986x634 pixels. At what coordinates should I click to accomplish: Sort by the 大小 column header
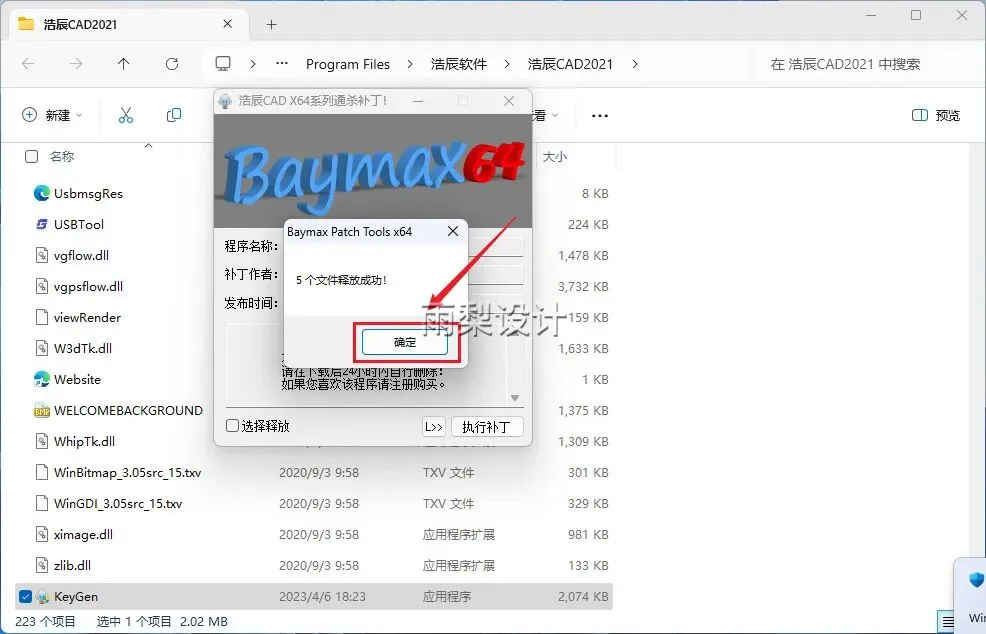pos(555,157)
